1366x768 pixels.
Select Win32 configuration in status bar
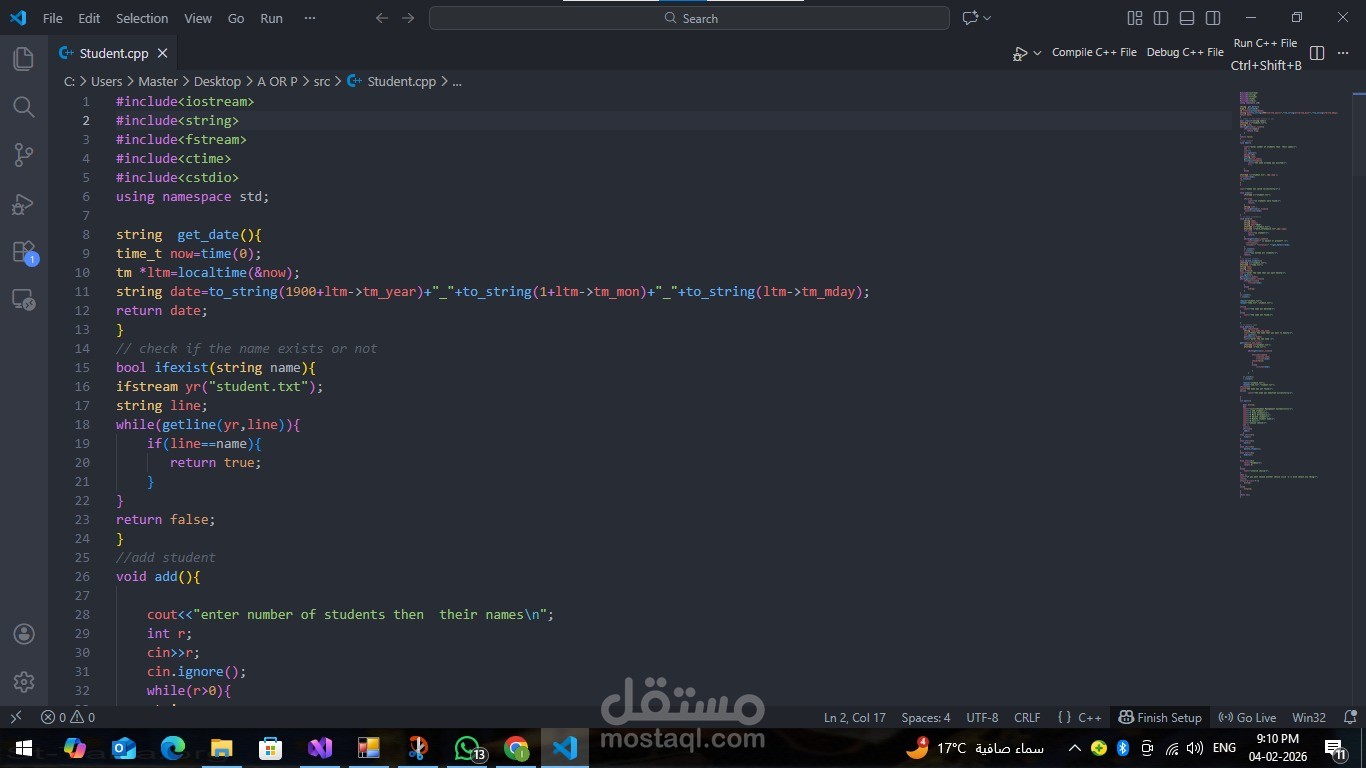coord(1309,717)
